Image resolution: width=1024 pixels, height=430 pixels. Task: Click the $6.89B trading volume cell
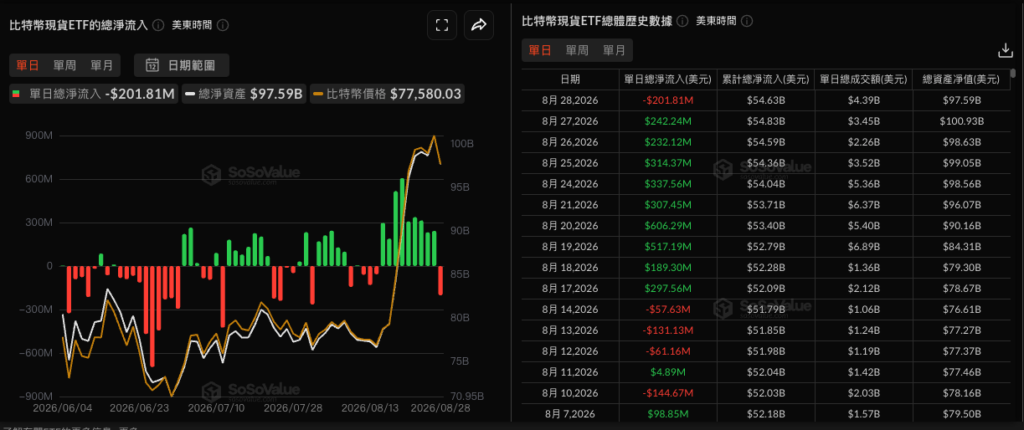pyautogui.click(x=863, y=246)
